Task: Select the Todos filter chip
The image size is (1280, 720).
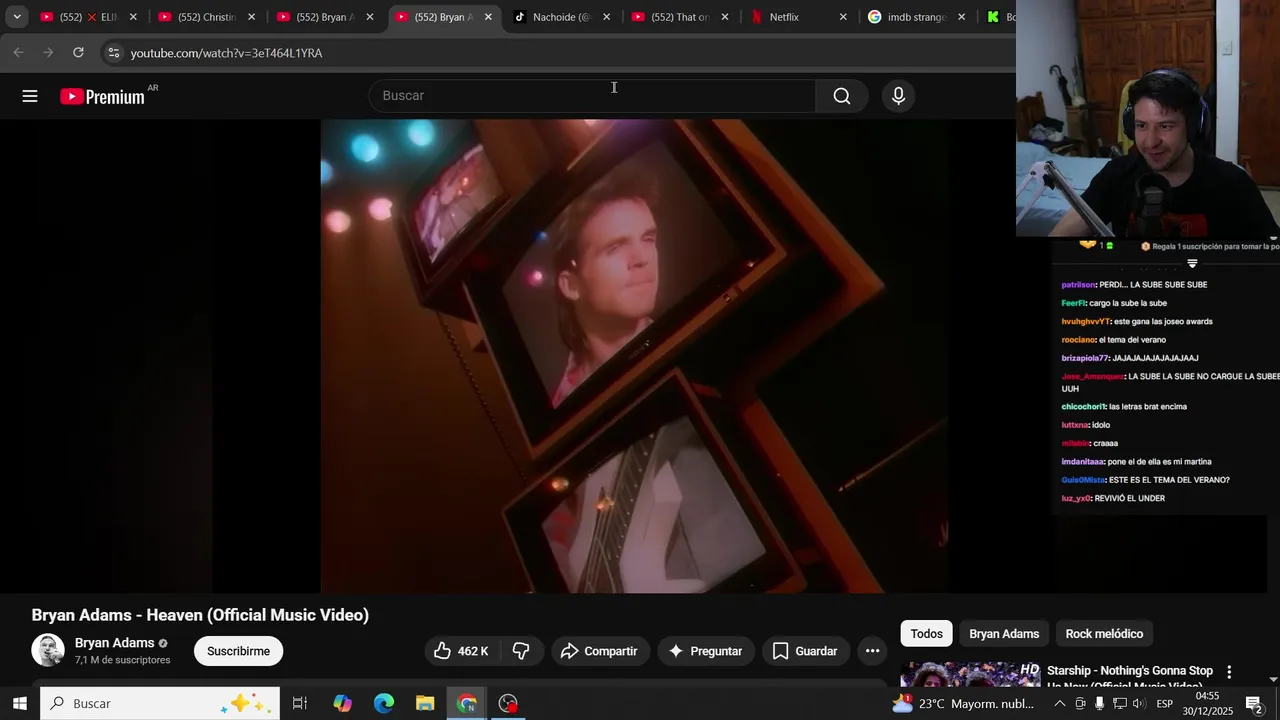Action: [x=926, y=634]
